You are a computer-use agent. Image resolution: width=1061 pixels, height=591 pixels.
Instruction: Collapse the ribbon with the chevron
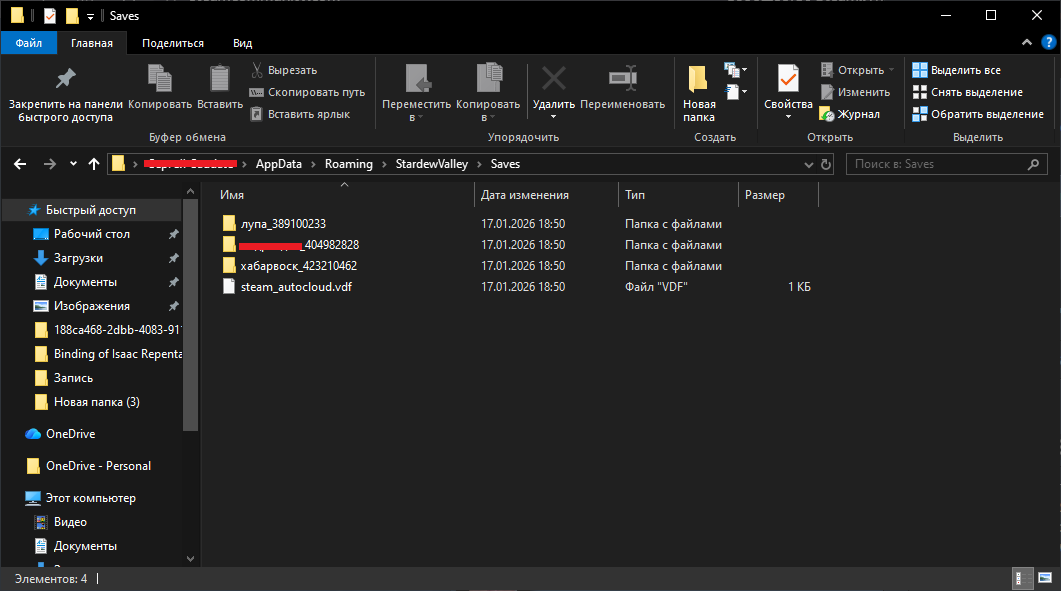click(1026, 42)
